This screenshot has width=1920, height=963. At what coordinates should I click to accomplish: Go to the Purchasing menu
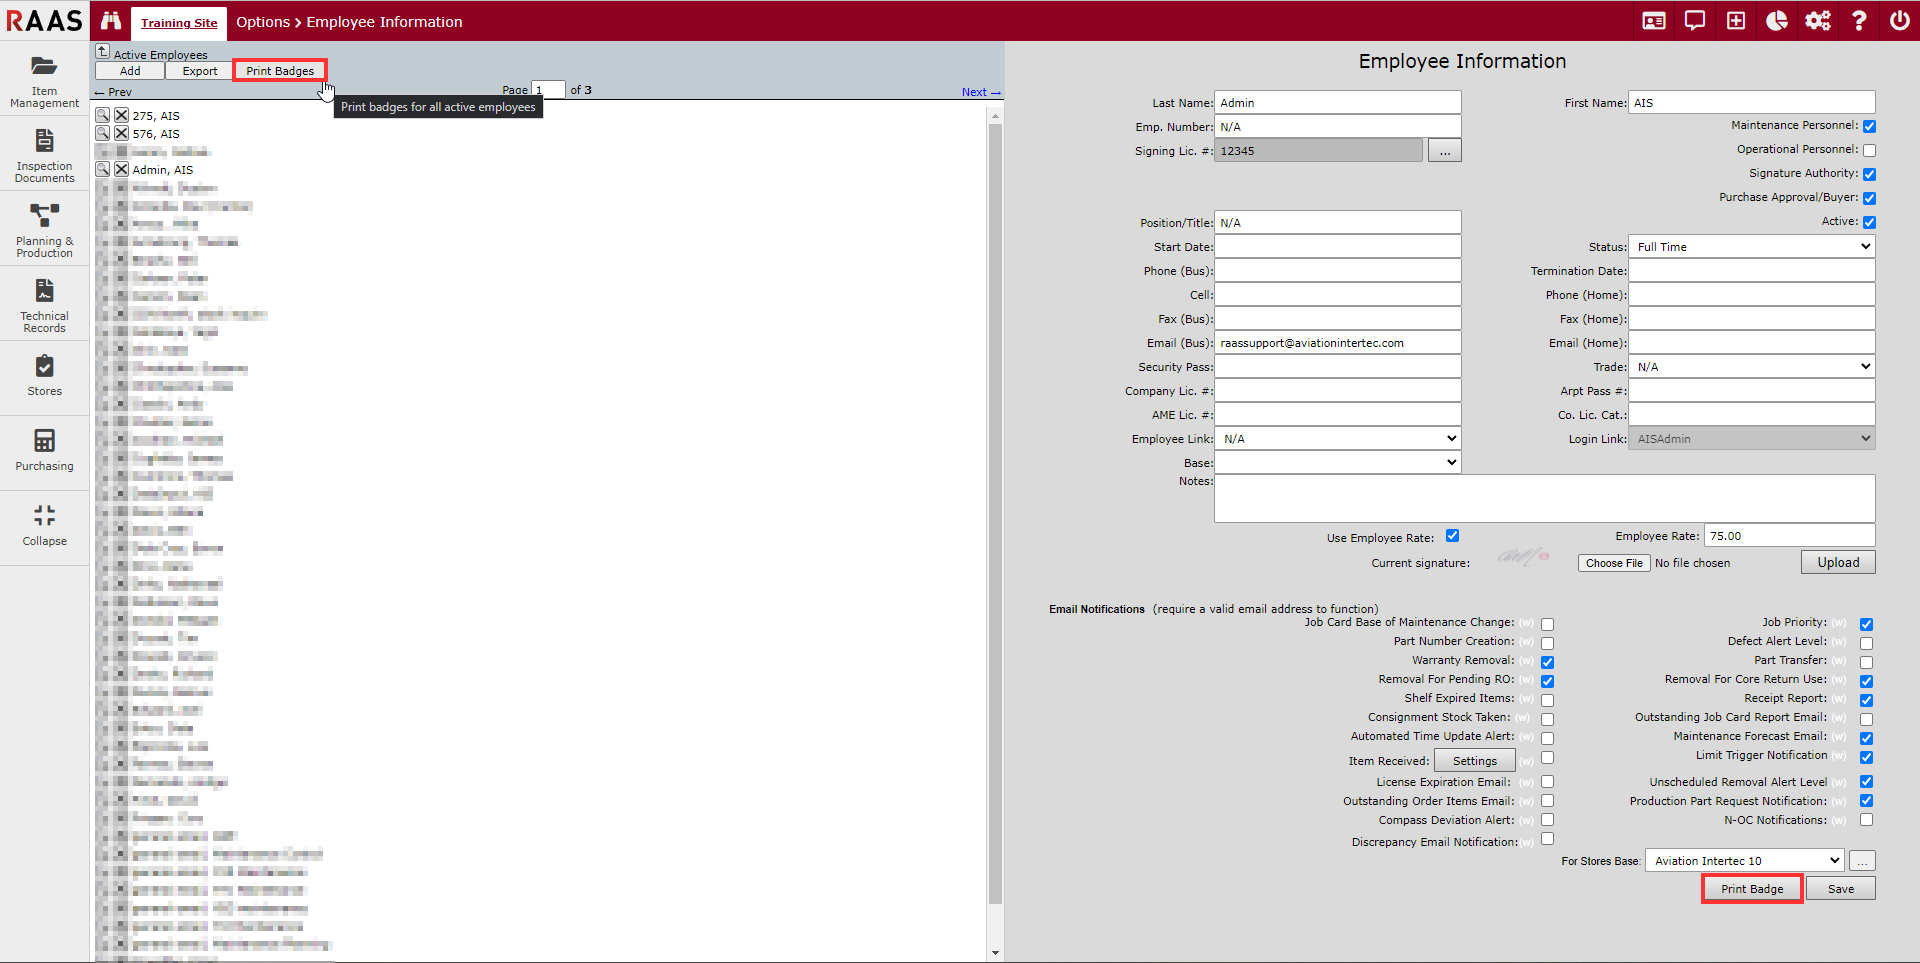(x=44, y=450)
